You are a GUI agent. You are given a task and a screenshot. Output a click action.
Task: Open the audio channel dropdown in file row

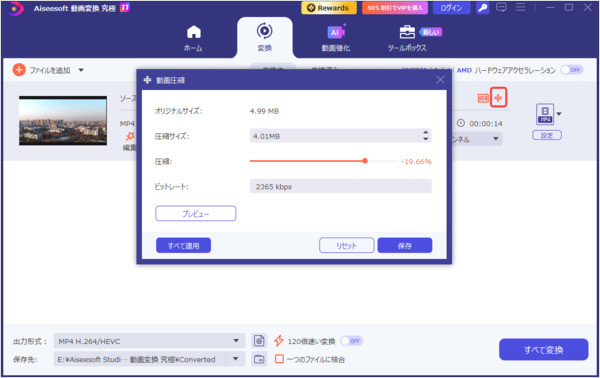pos(496,139)
